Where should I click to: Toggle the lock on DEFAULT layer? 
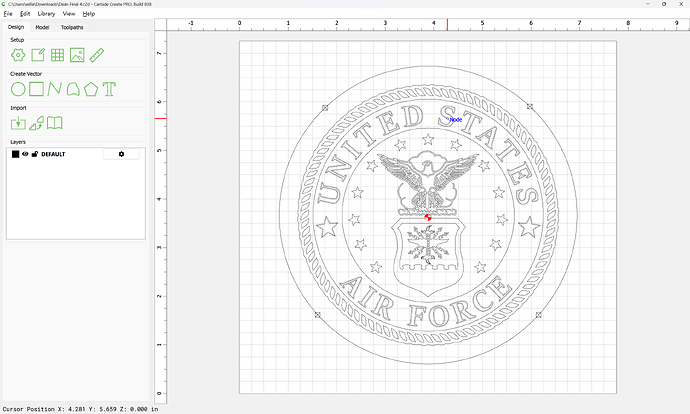(x=34, y=154)
